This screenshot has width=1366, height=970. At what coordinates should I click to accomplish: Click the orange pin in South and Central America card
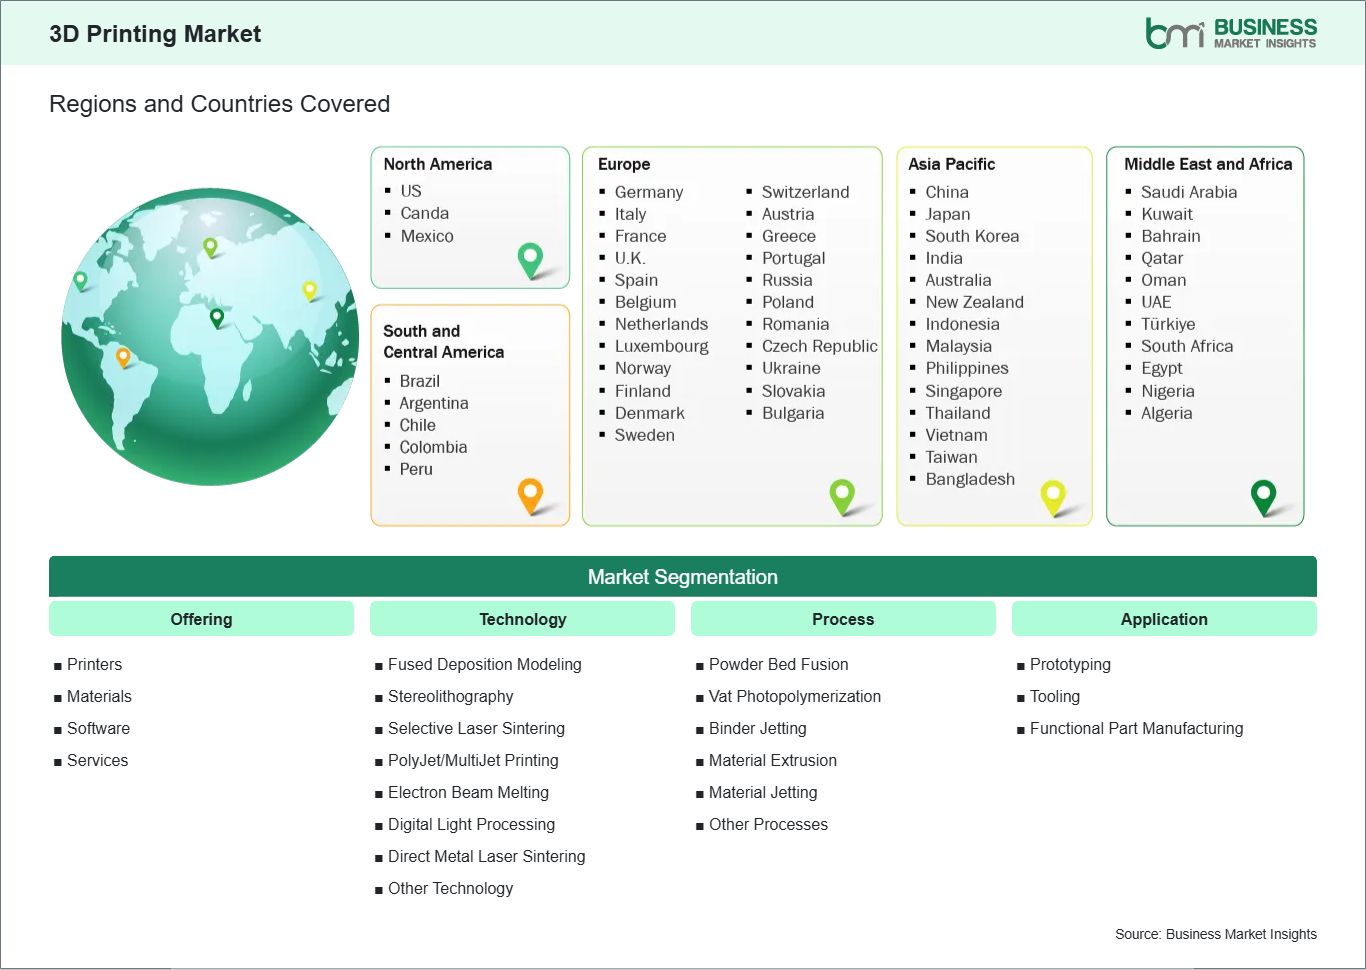click(x=530, y=494)
